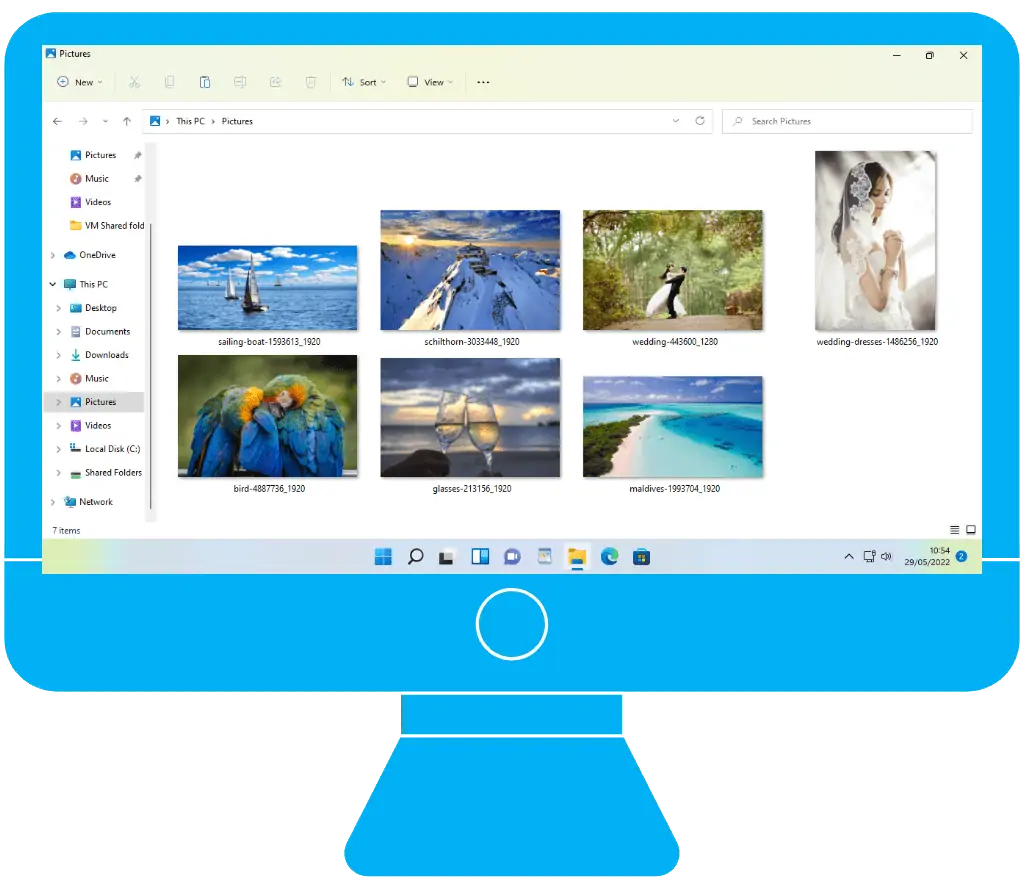Click the Delete icon in the toolbar
Image resolution: width=1024 pixels, height=883 pixels.
311,82
